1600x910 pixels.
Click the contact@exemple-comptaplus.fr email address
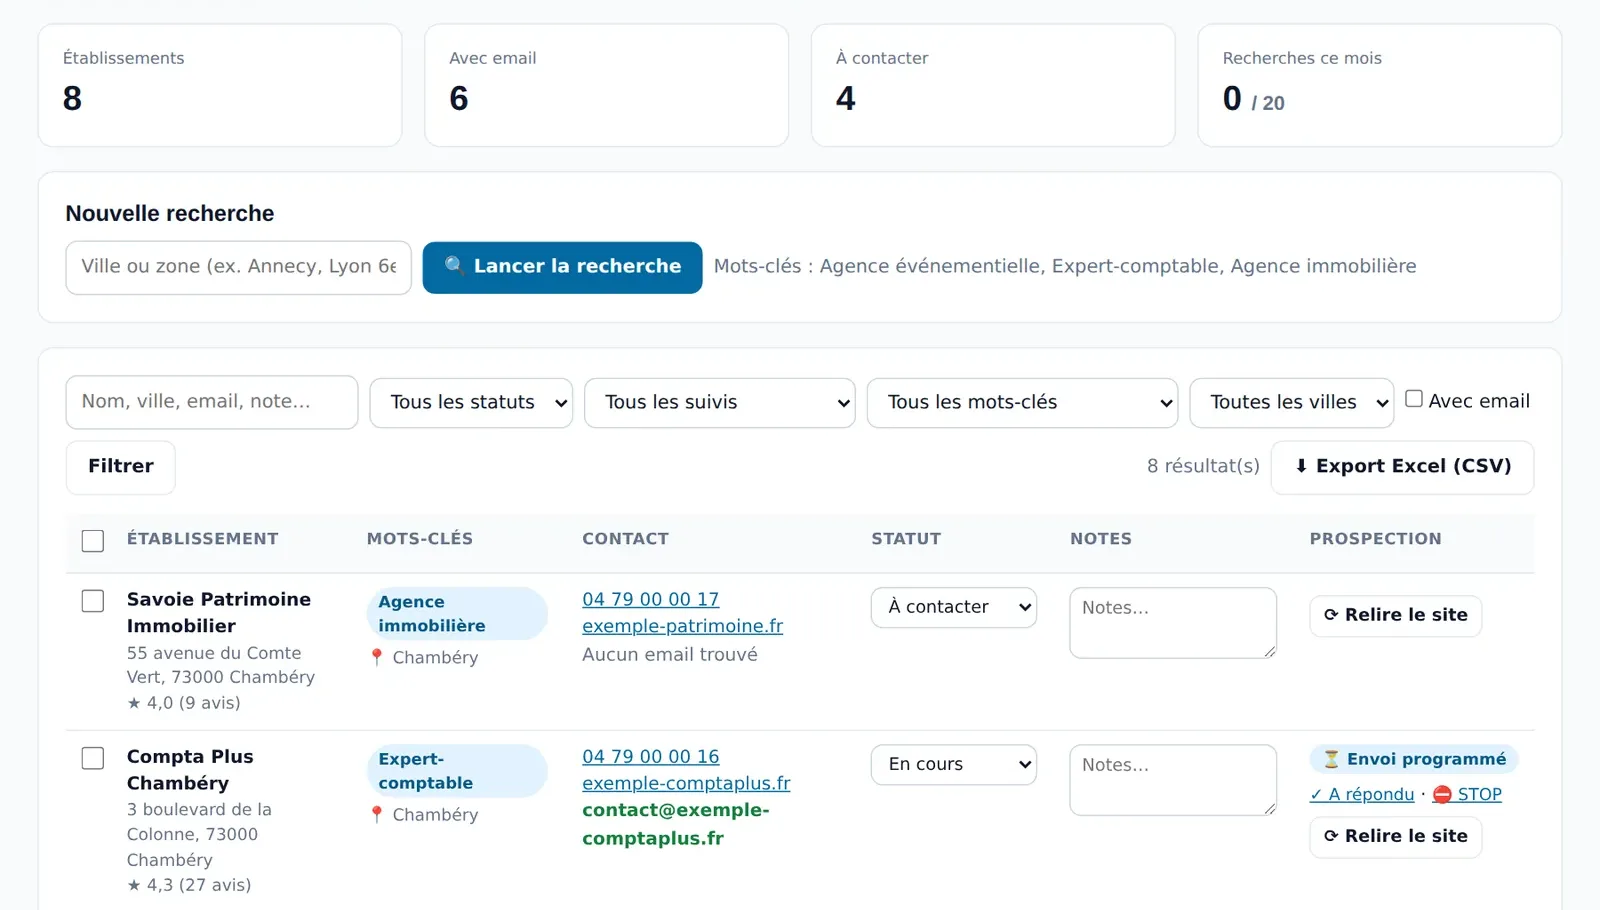tap(676, 824)
